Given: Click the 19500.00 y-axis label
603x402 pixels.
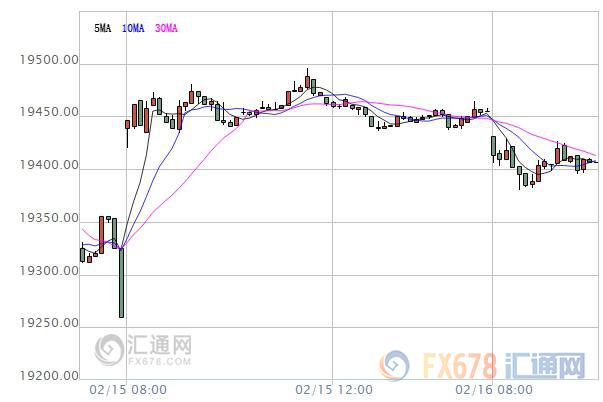Looking at the screenshot, I should [x=49, y=60].
